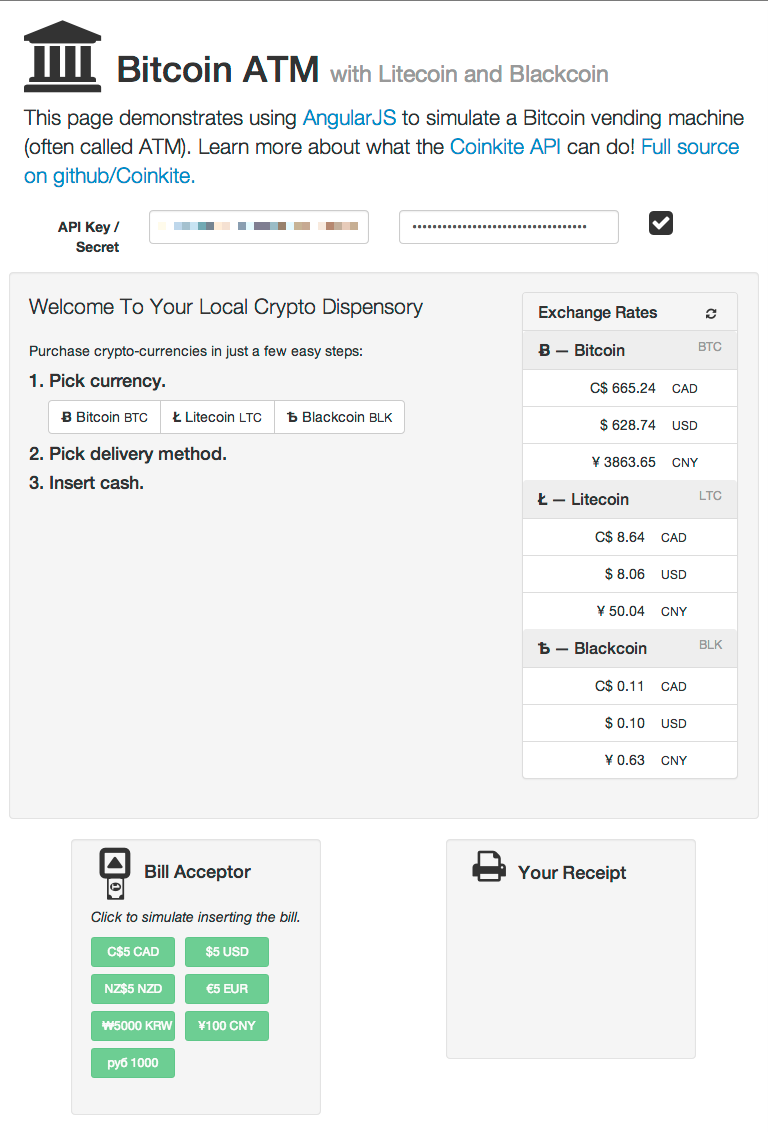Refresh the exchange rates

click(711, 313)
